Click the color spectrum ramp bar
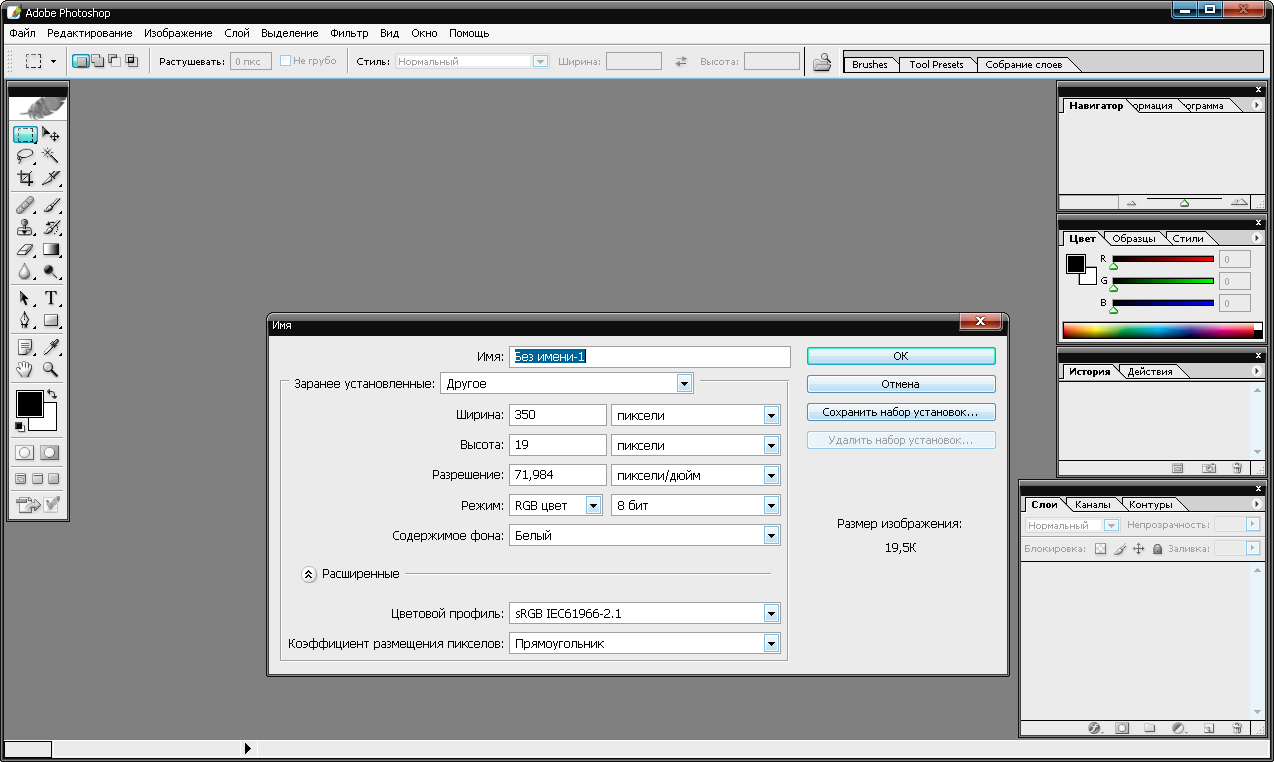The width and height of the screenshot is (1274, 762). click(1157, 330)
